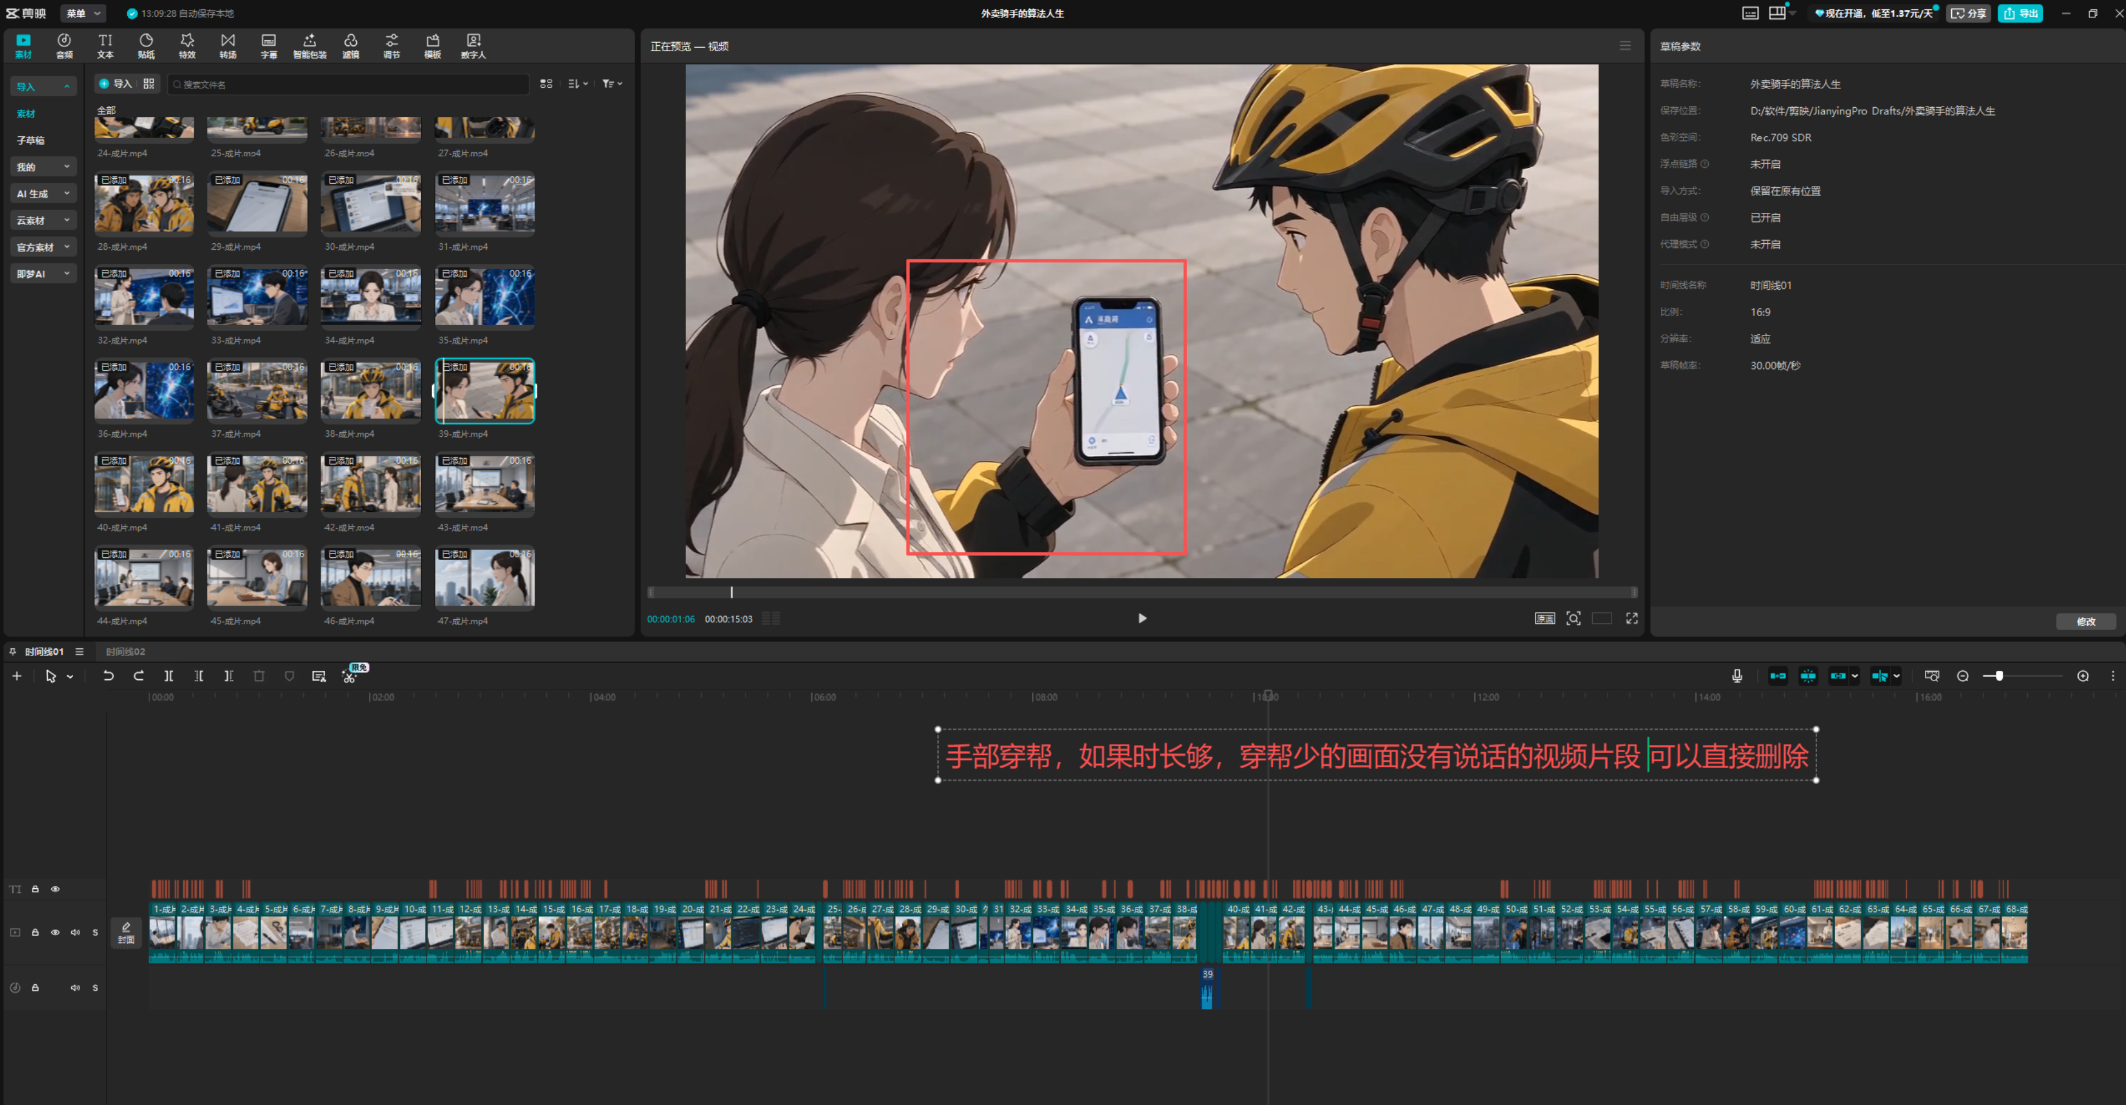Open the 文本 (text) panel
The width and height of the screenshot is (2126, 1105).
point(105,46)
